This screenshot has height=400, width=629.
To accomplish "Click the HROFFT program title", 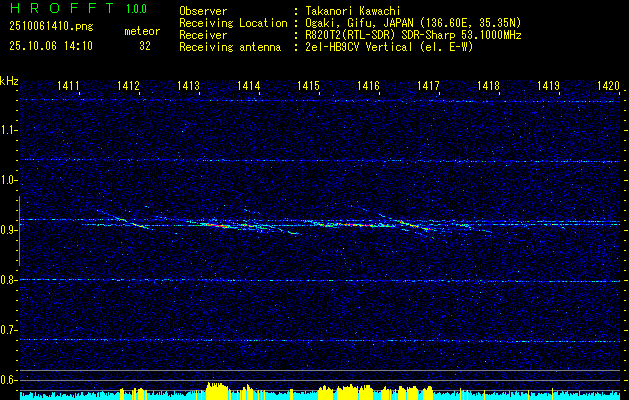I will tap(60, 8).
